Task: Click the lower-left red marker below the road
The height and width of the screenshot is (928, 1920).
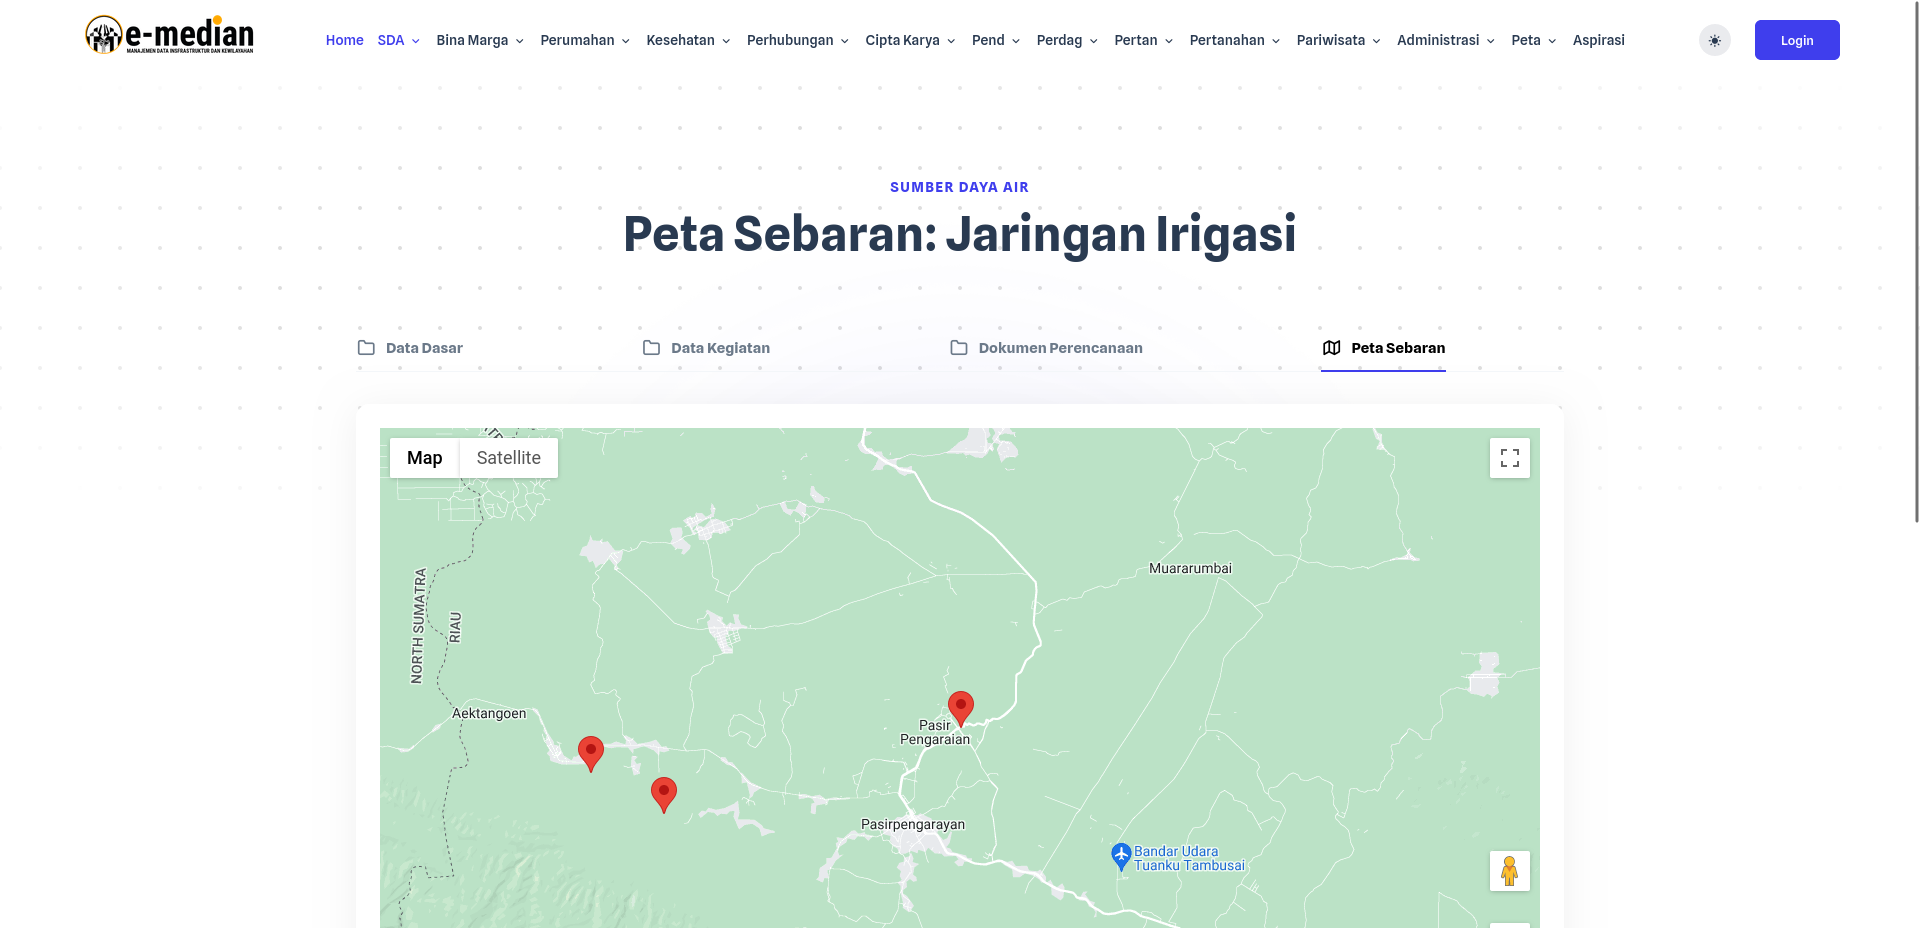Action: (x=664, y=795)
